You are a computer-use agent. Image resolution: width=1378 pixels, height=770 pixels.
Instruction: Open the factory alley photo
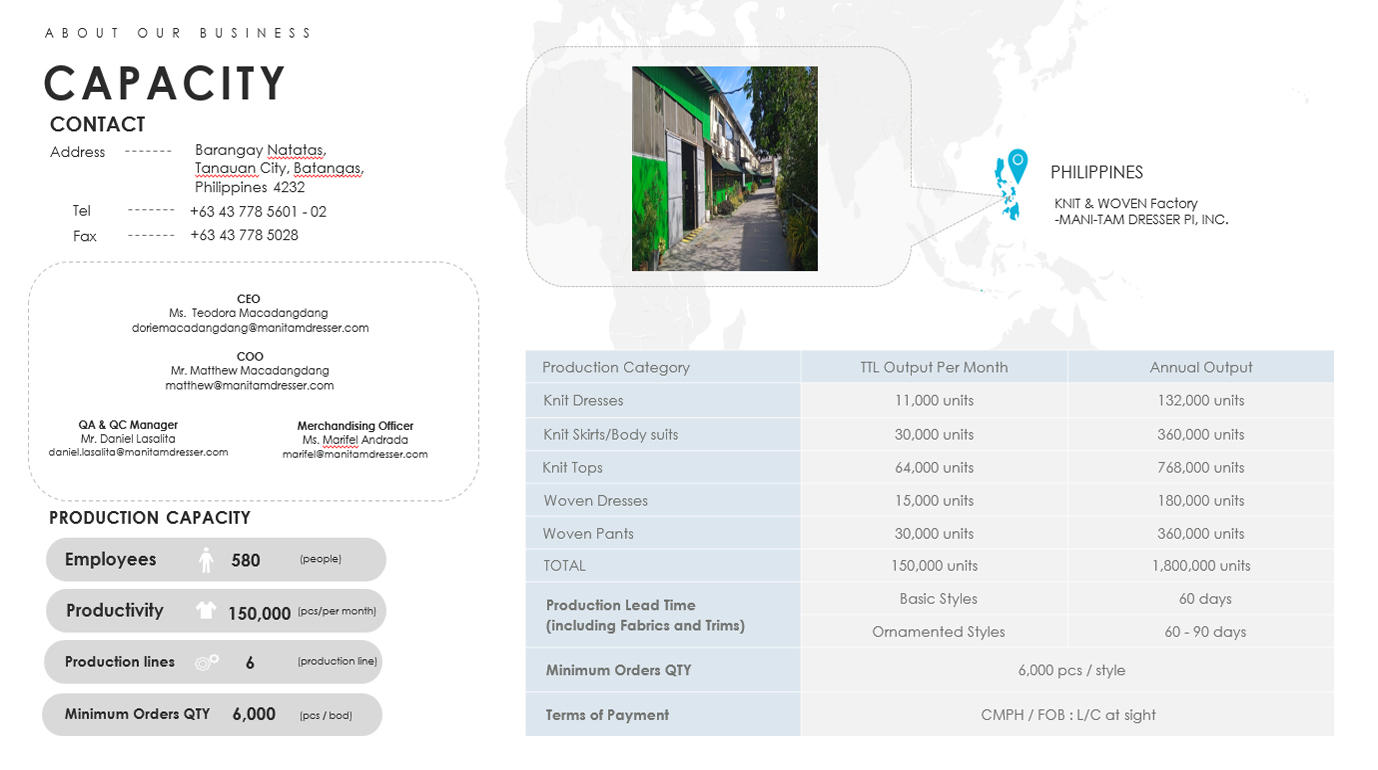pyautogui.click(x=724, y=168)
